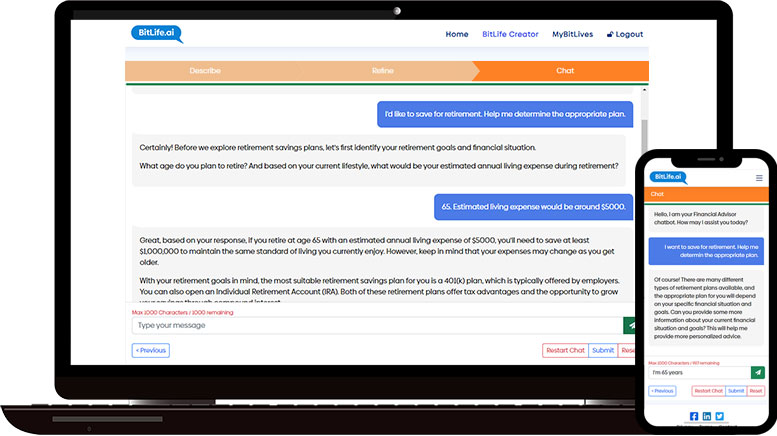Click the Reset button on phone

(756, 391)
